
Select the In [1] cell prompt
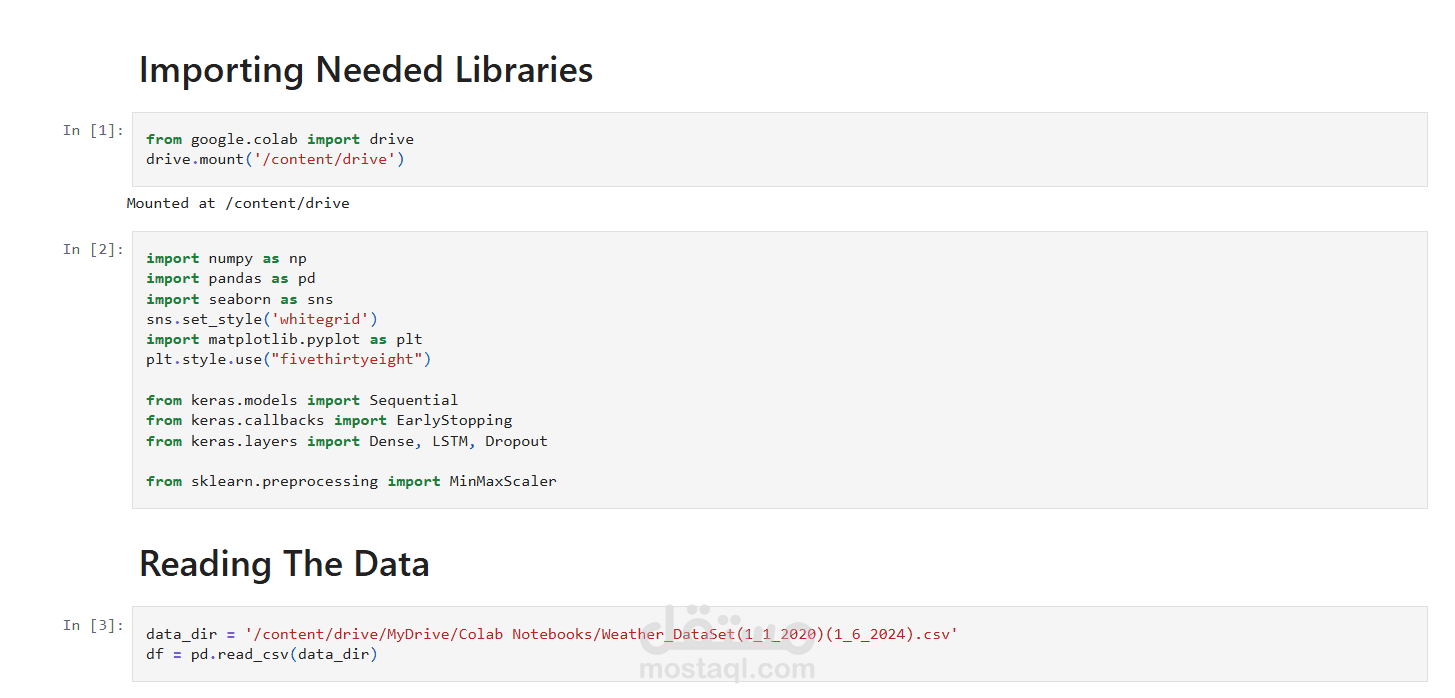(x=93, y=130)
